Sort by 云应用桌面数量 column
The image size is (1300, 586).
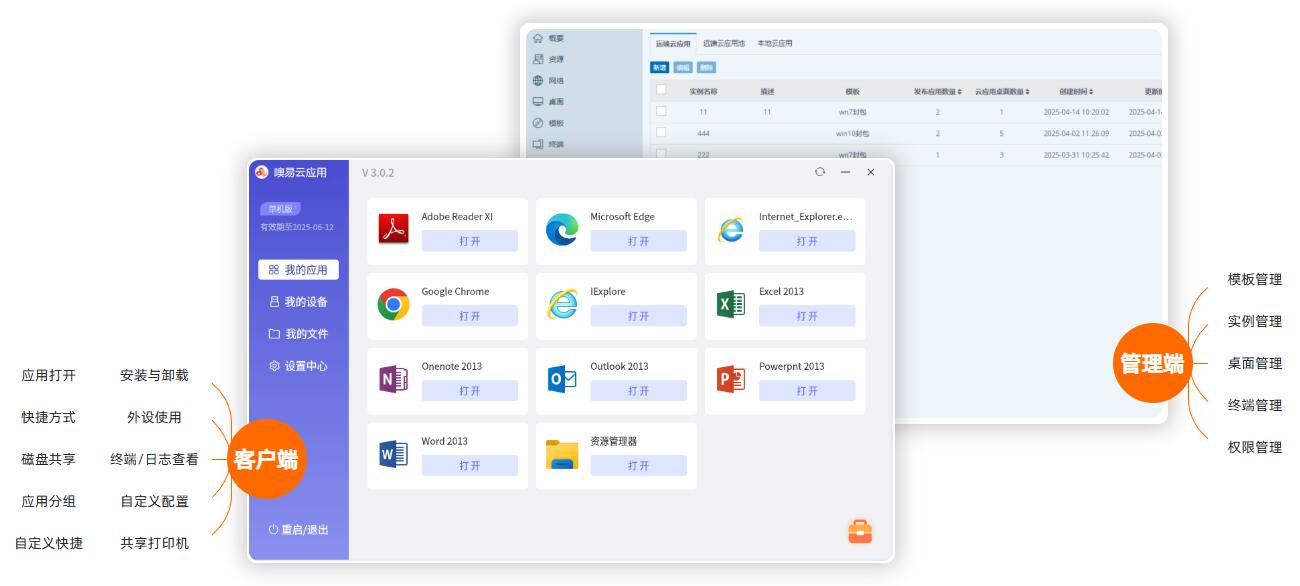(x=1027, y=92)
